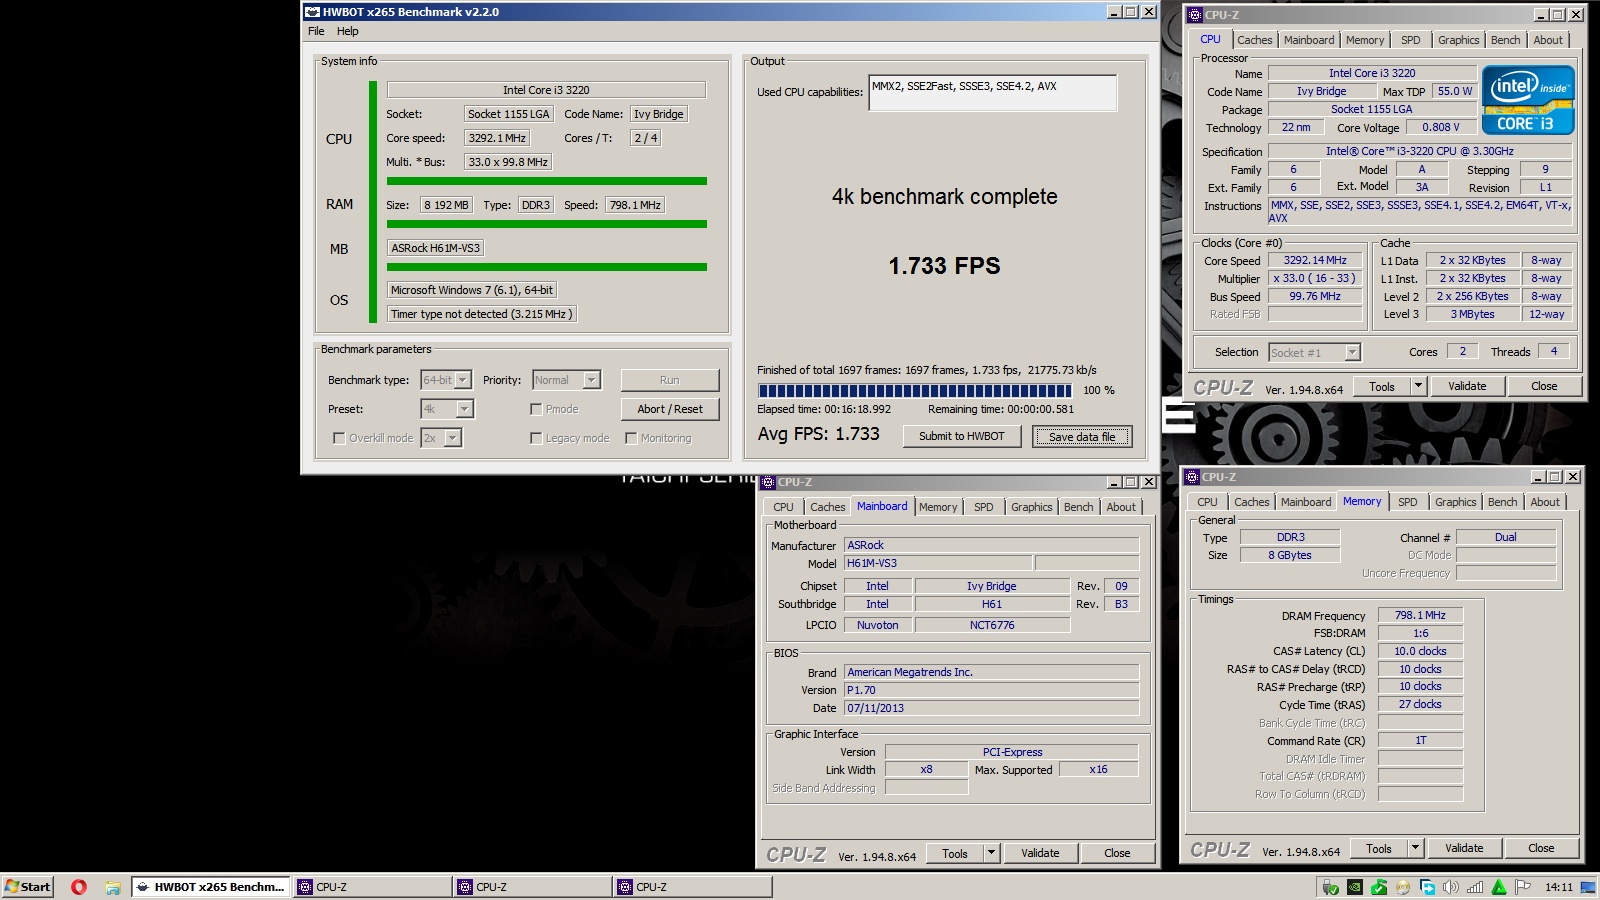Toggle the Monitoring checkbox
The height and width of the screenshot is (900, 1600).
631,438
